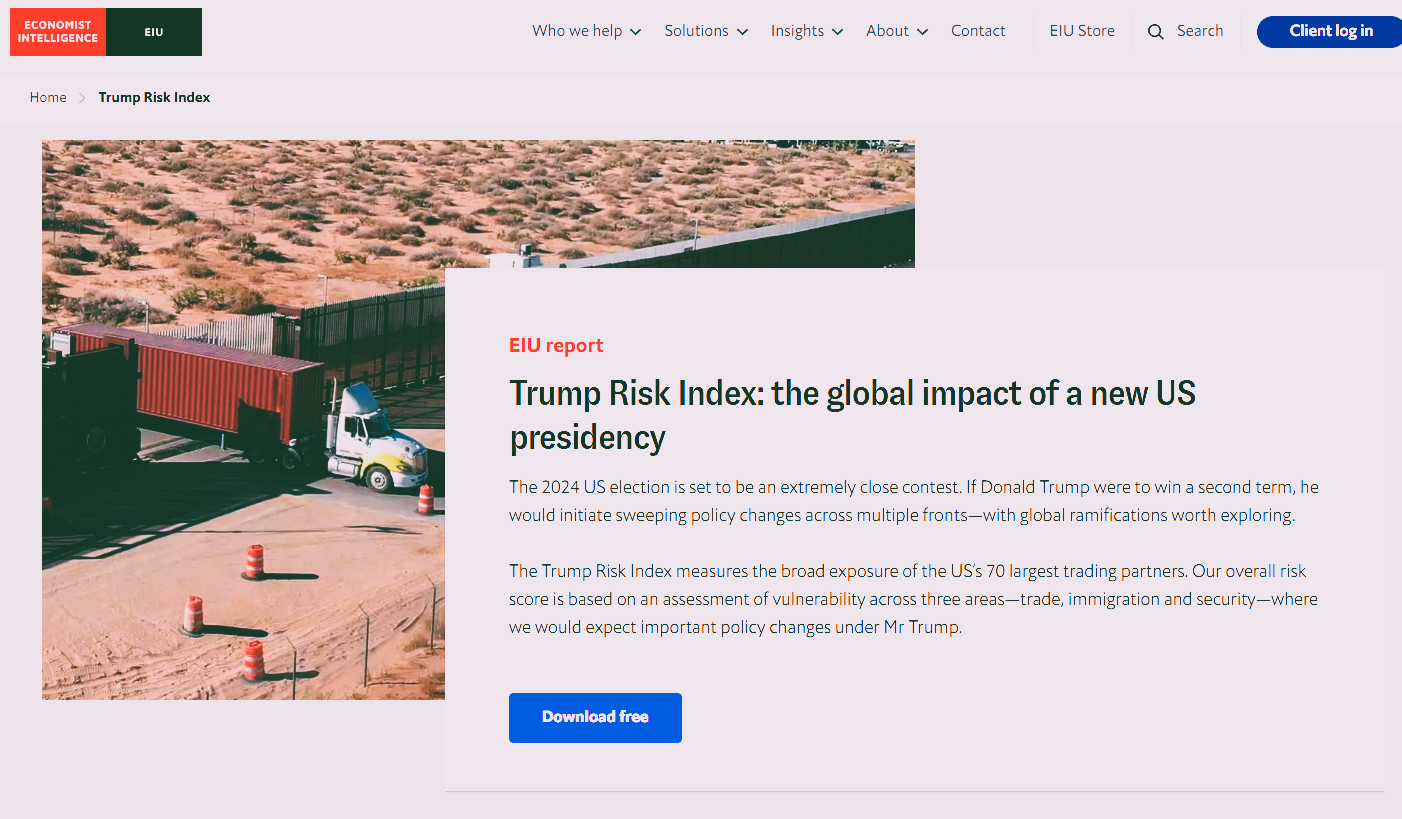Expand the About dropdown chevron

(922, 32)
